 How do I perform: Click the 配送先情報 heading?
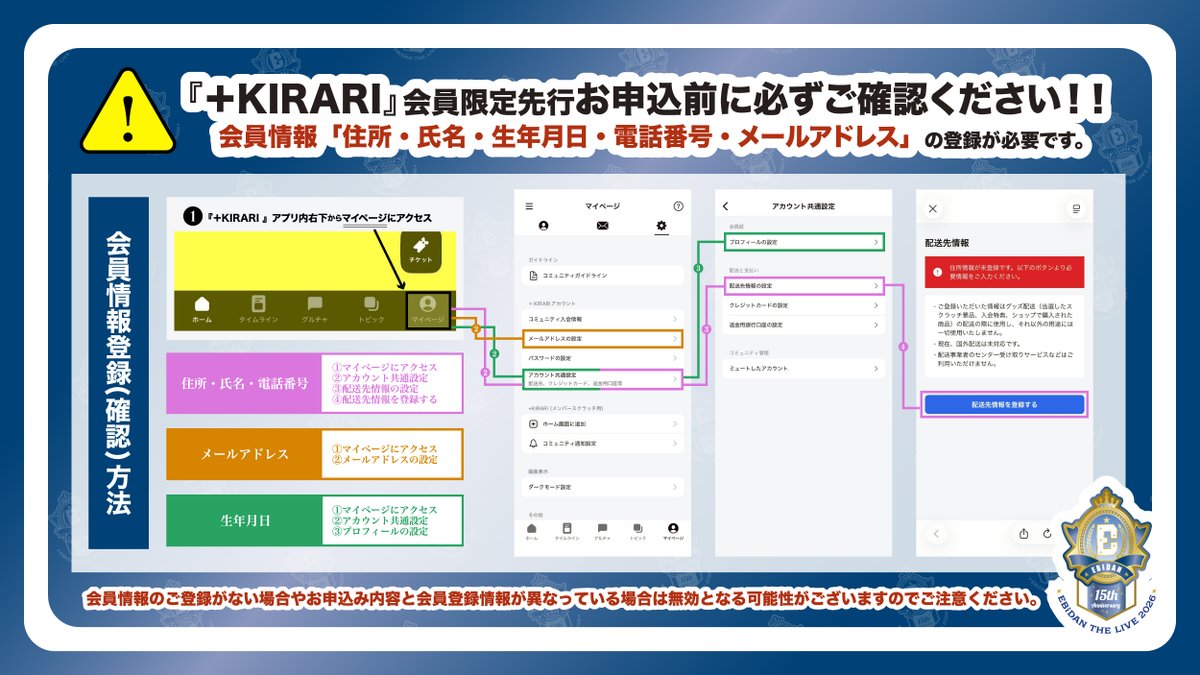click(946, 242)
